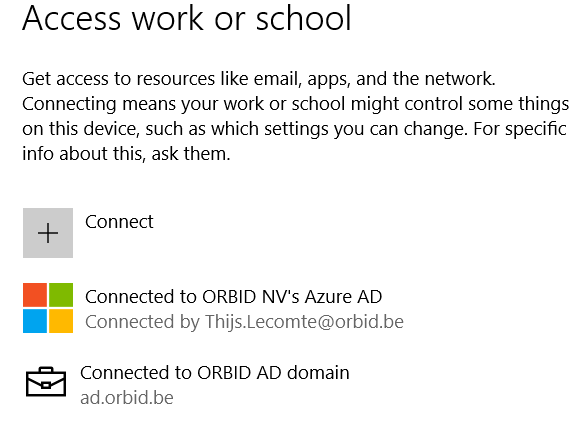Click the Thijs.Lecomte@orbid.be account line
This screenshot has height=429, width=577.
click(x=244, y=322)
